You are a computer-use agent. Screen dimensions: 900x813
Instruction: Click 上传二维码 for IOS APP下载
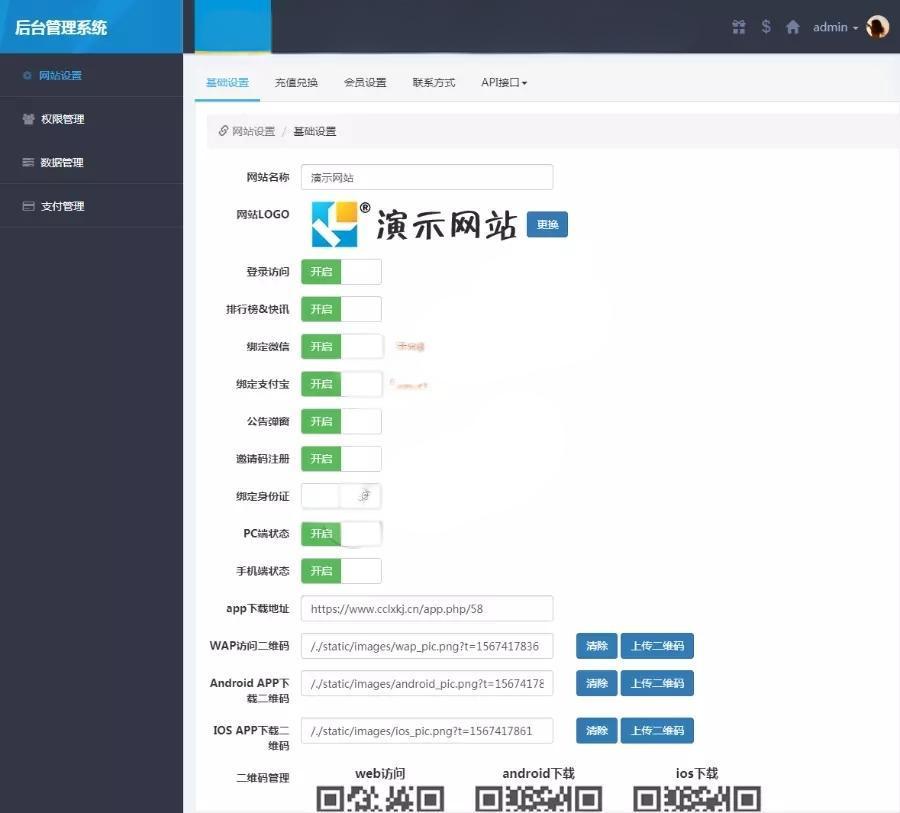pyautogui.click(x=657, y=730)
